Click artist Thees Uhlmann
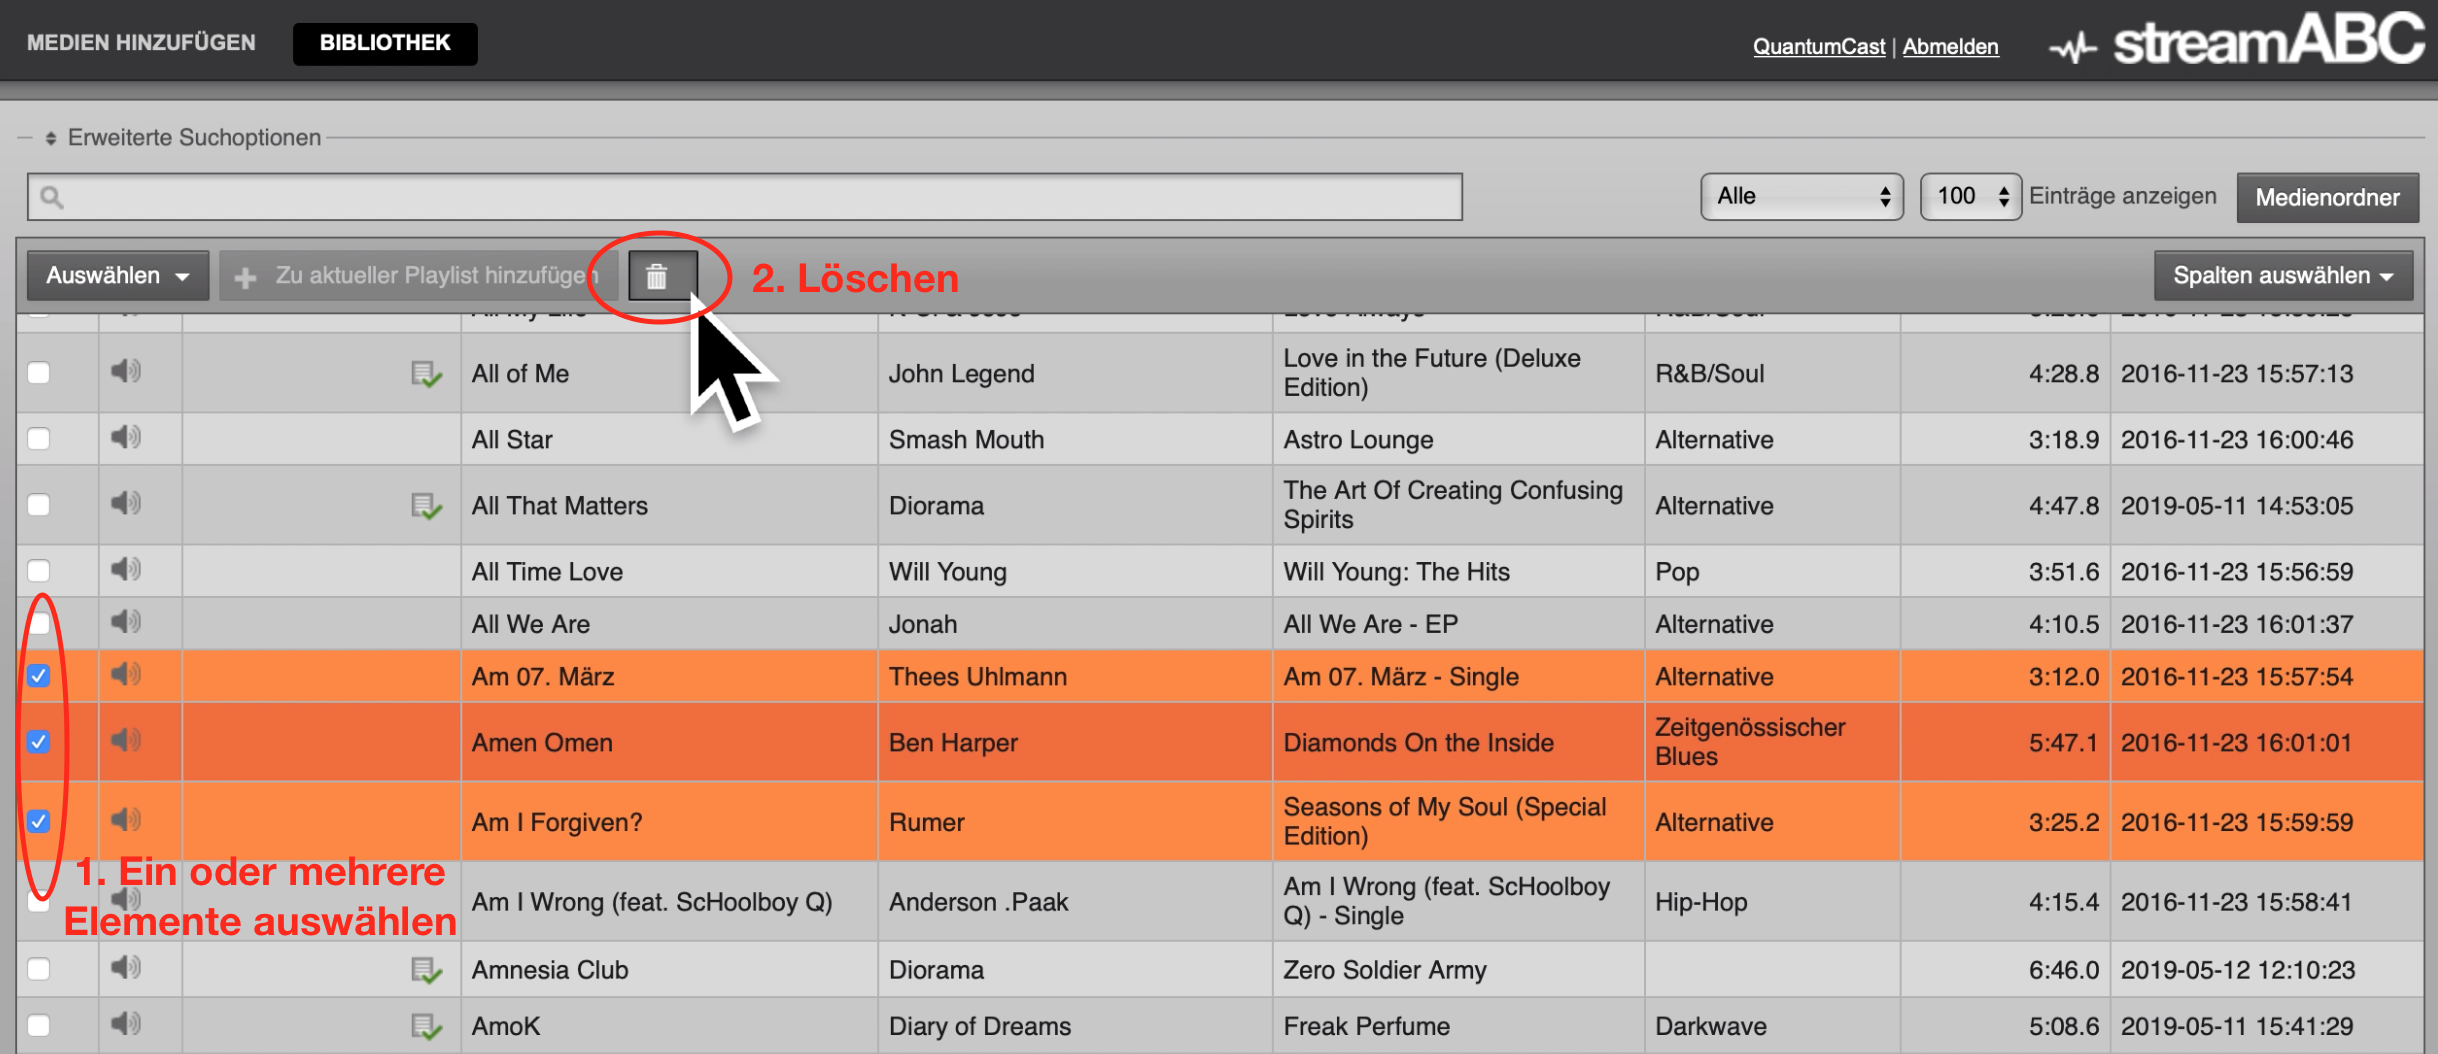Image resolution: width=2438 pixels, height=1054 pixels. tap(978, 677)
